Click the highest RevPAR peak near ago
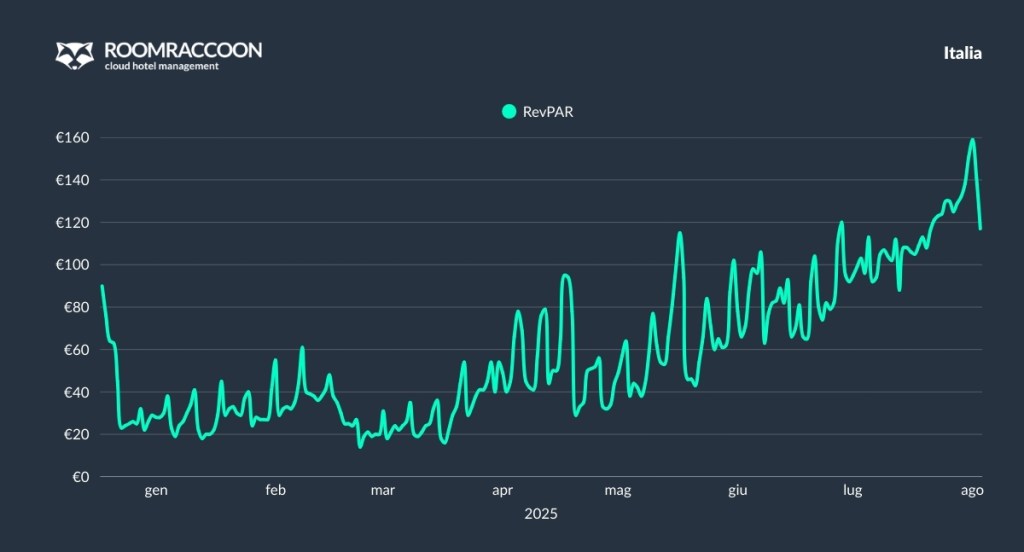The height and width of the screenshot is (552, 1024). coord(972,140)
